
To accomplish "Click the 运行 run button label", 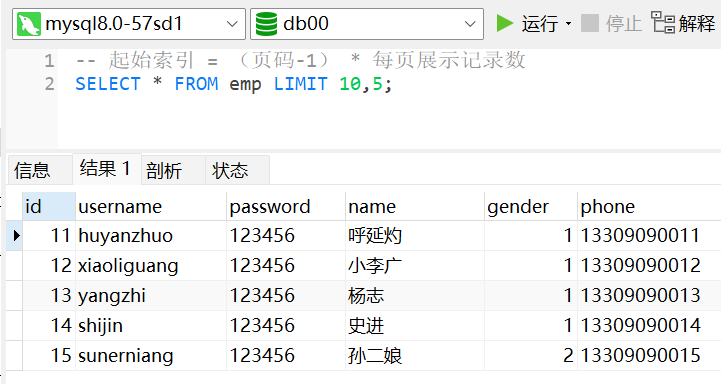I will click(x=540, y=23).
